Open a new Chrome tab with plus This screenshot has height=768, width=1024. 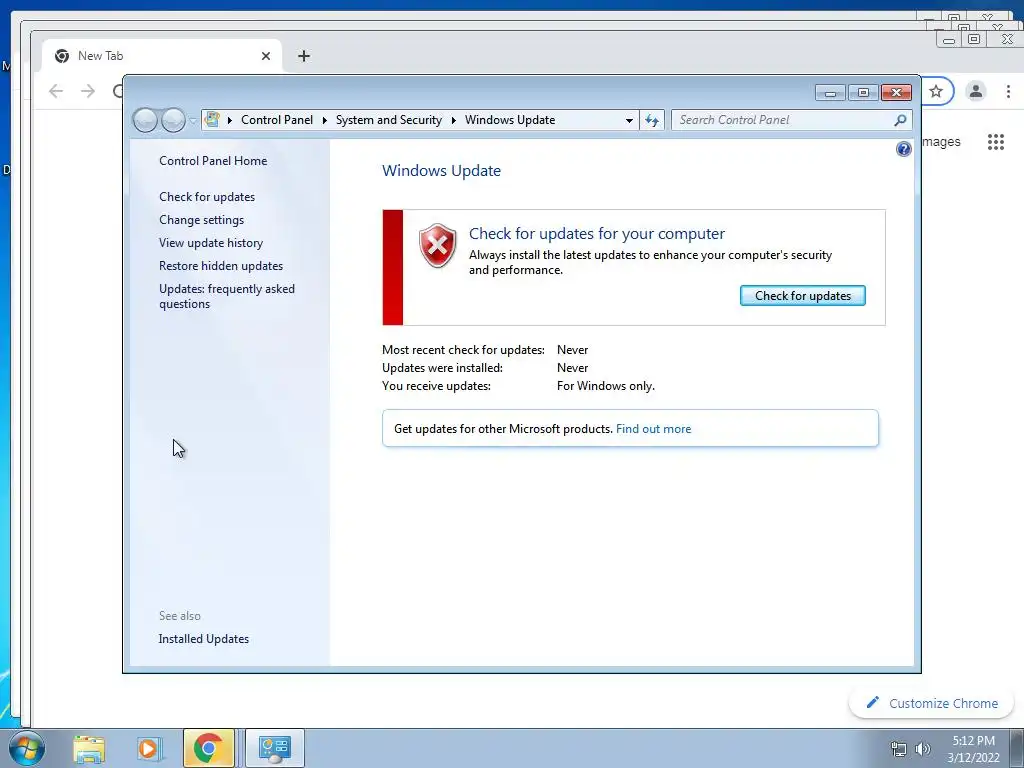coord(304,56)
